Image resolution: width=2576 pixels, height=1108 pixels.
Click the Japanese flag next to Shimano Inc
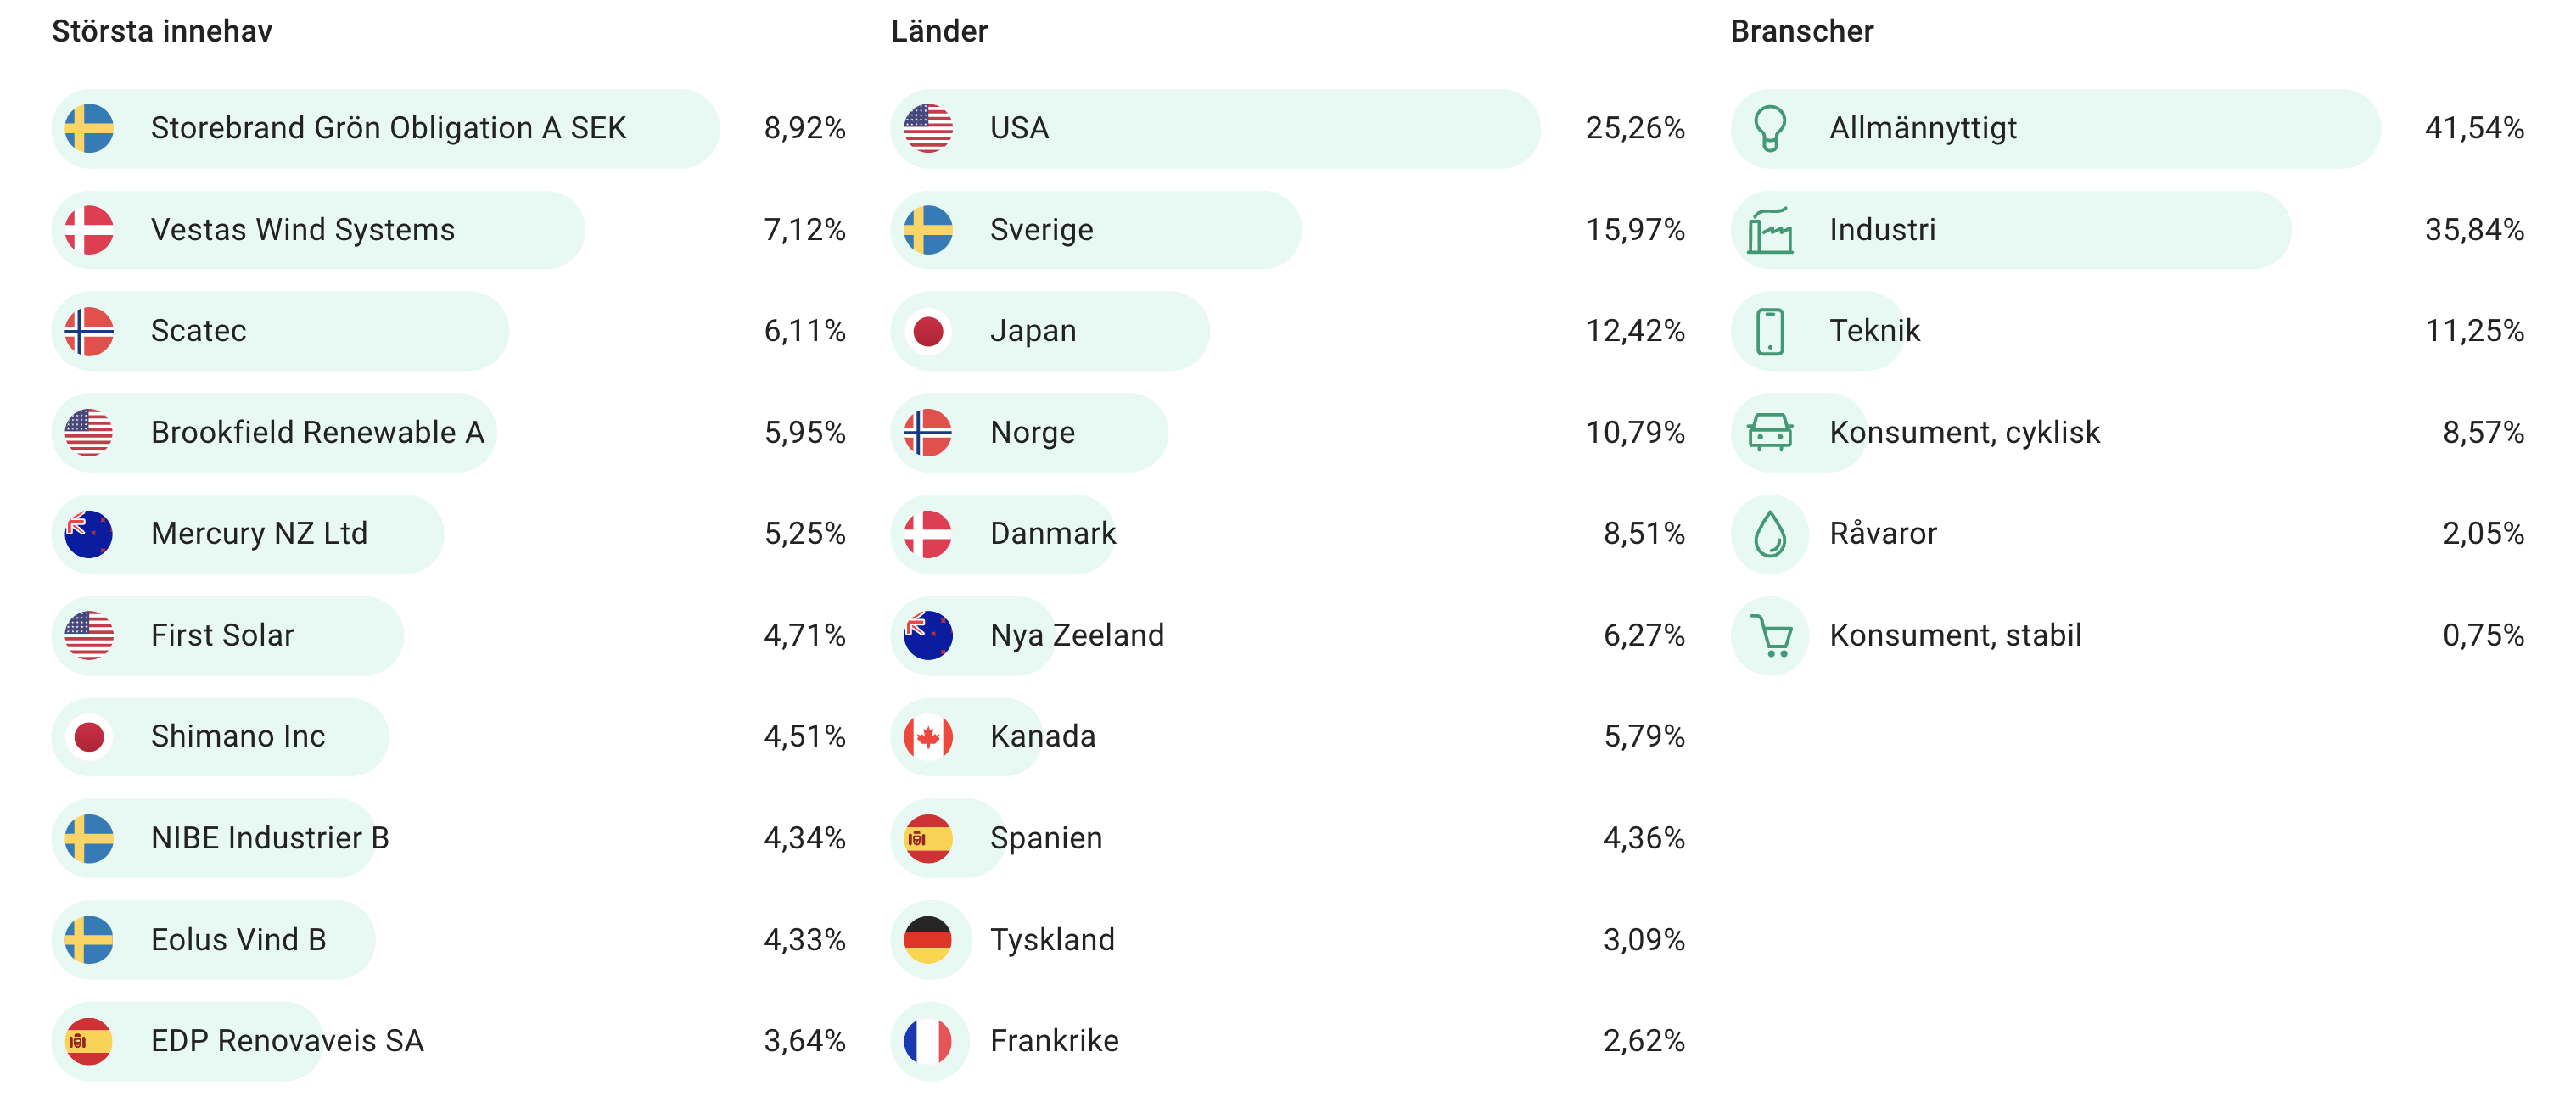pos(89,737)
